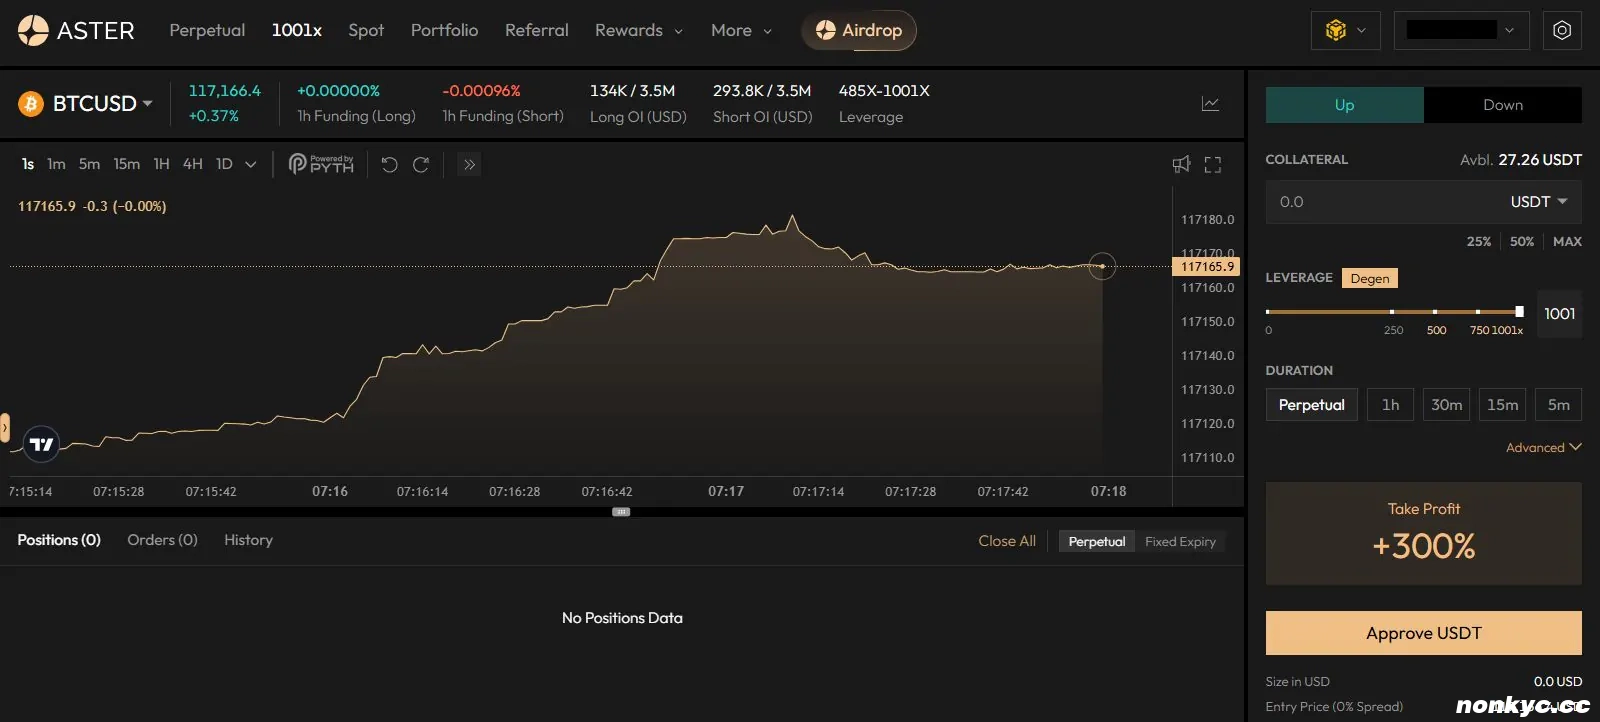Click Approve USDT button
Viewport: 1600px width, 722px height.
point(1424,633)
